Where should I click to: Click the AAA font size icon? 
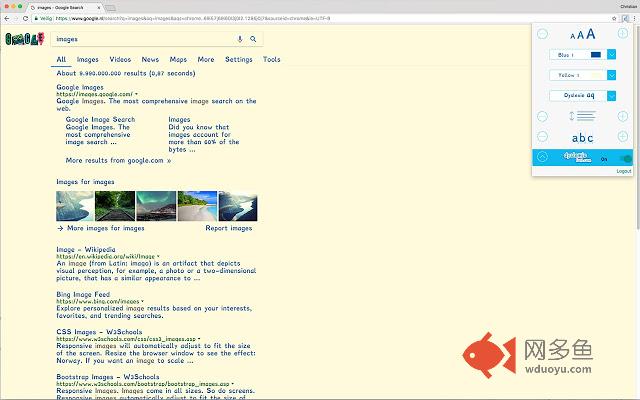coord(582,34)
